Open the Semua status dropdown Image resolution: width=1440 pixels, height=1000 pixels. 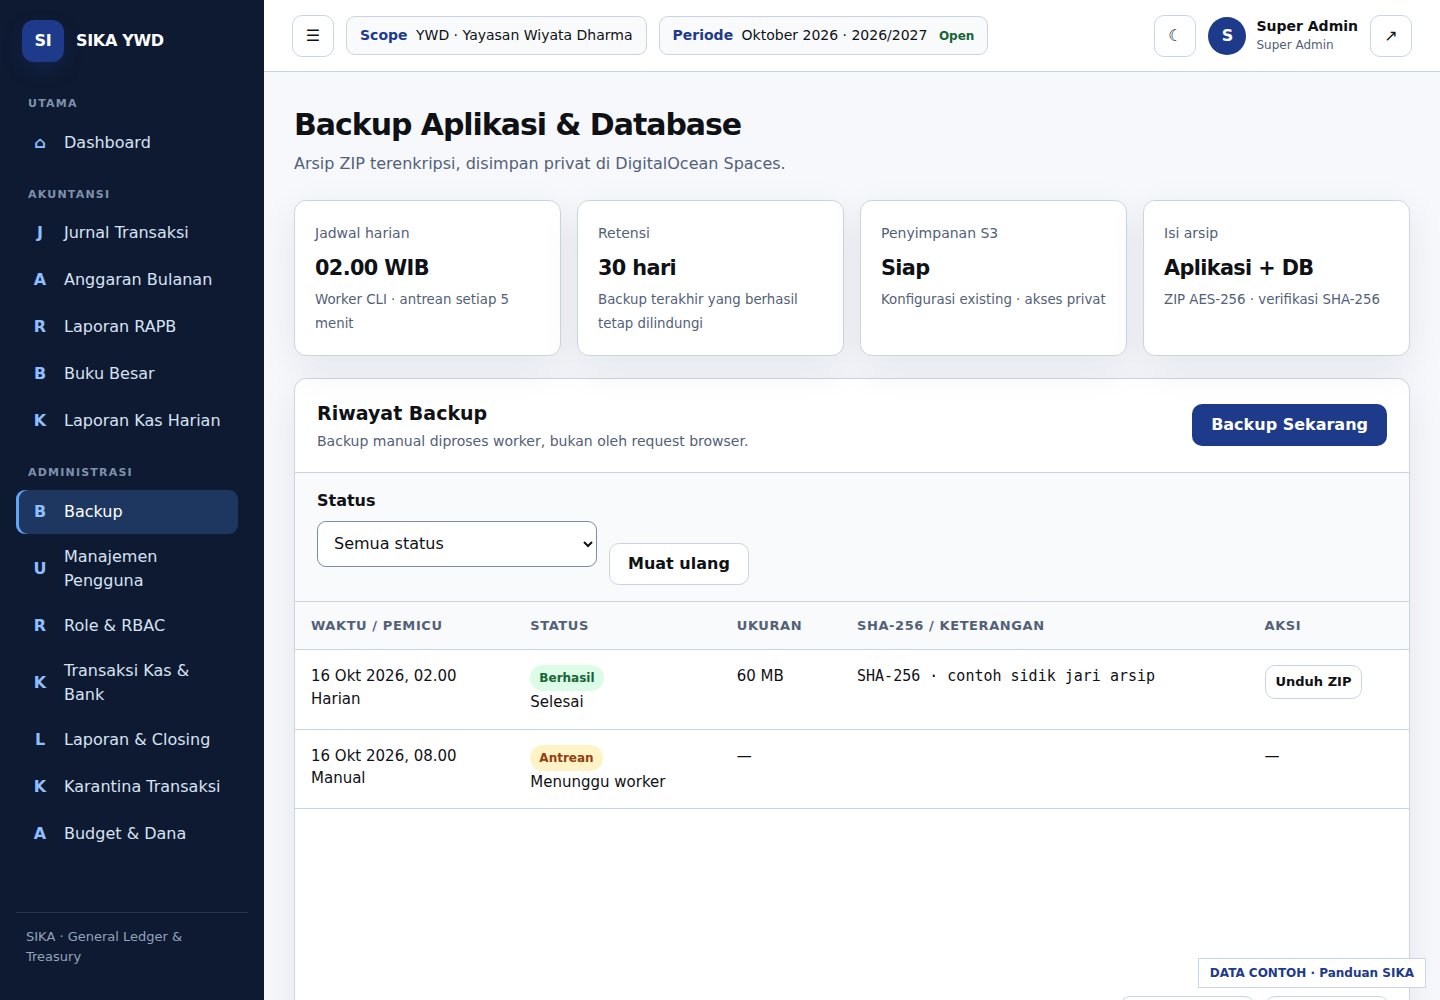pyautogui.click(x=457, y=544)
